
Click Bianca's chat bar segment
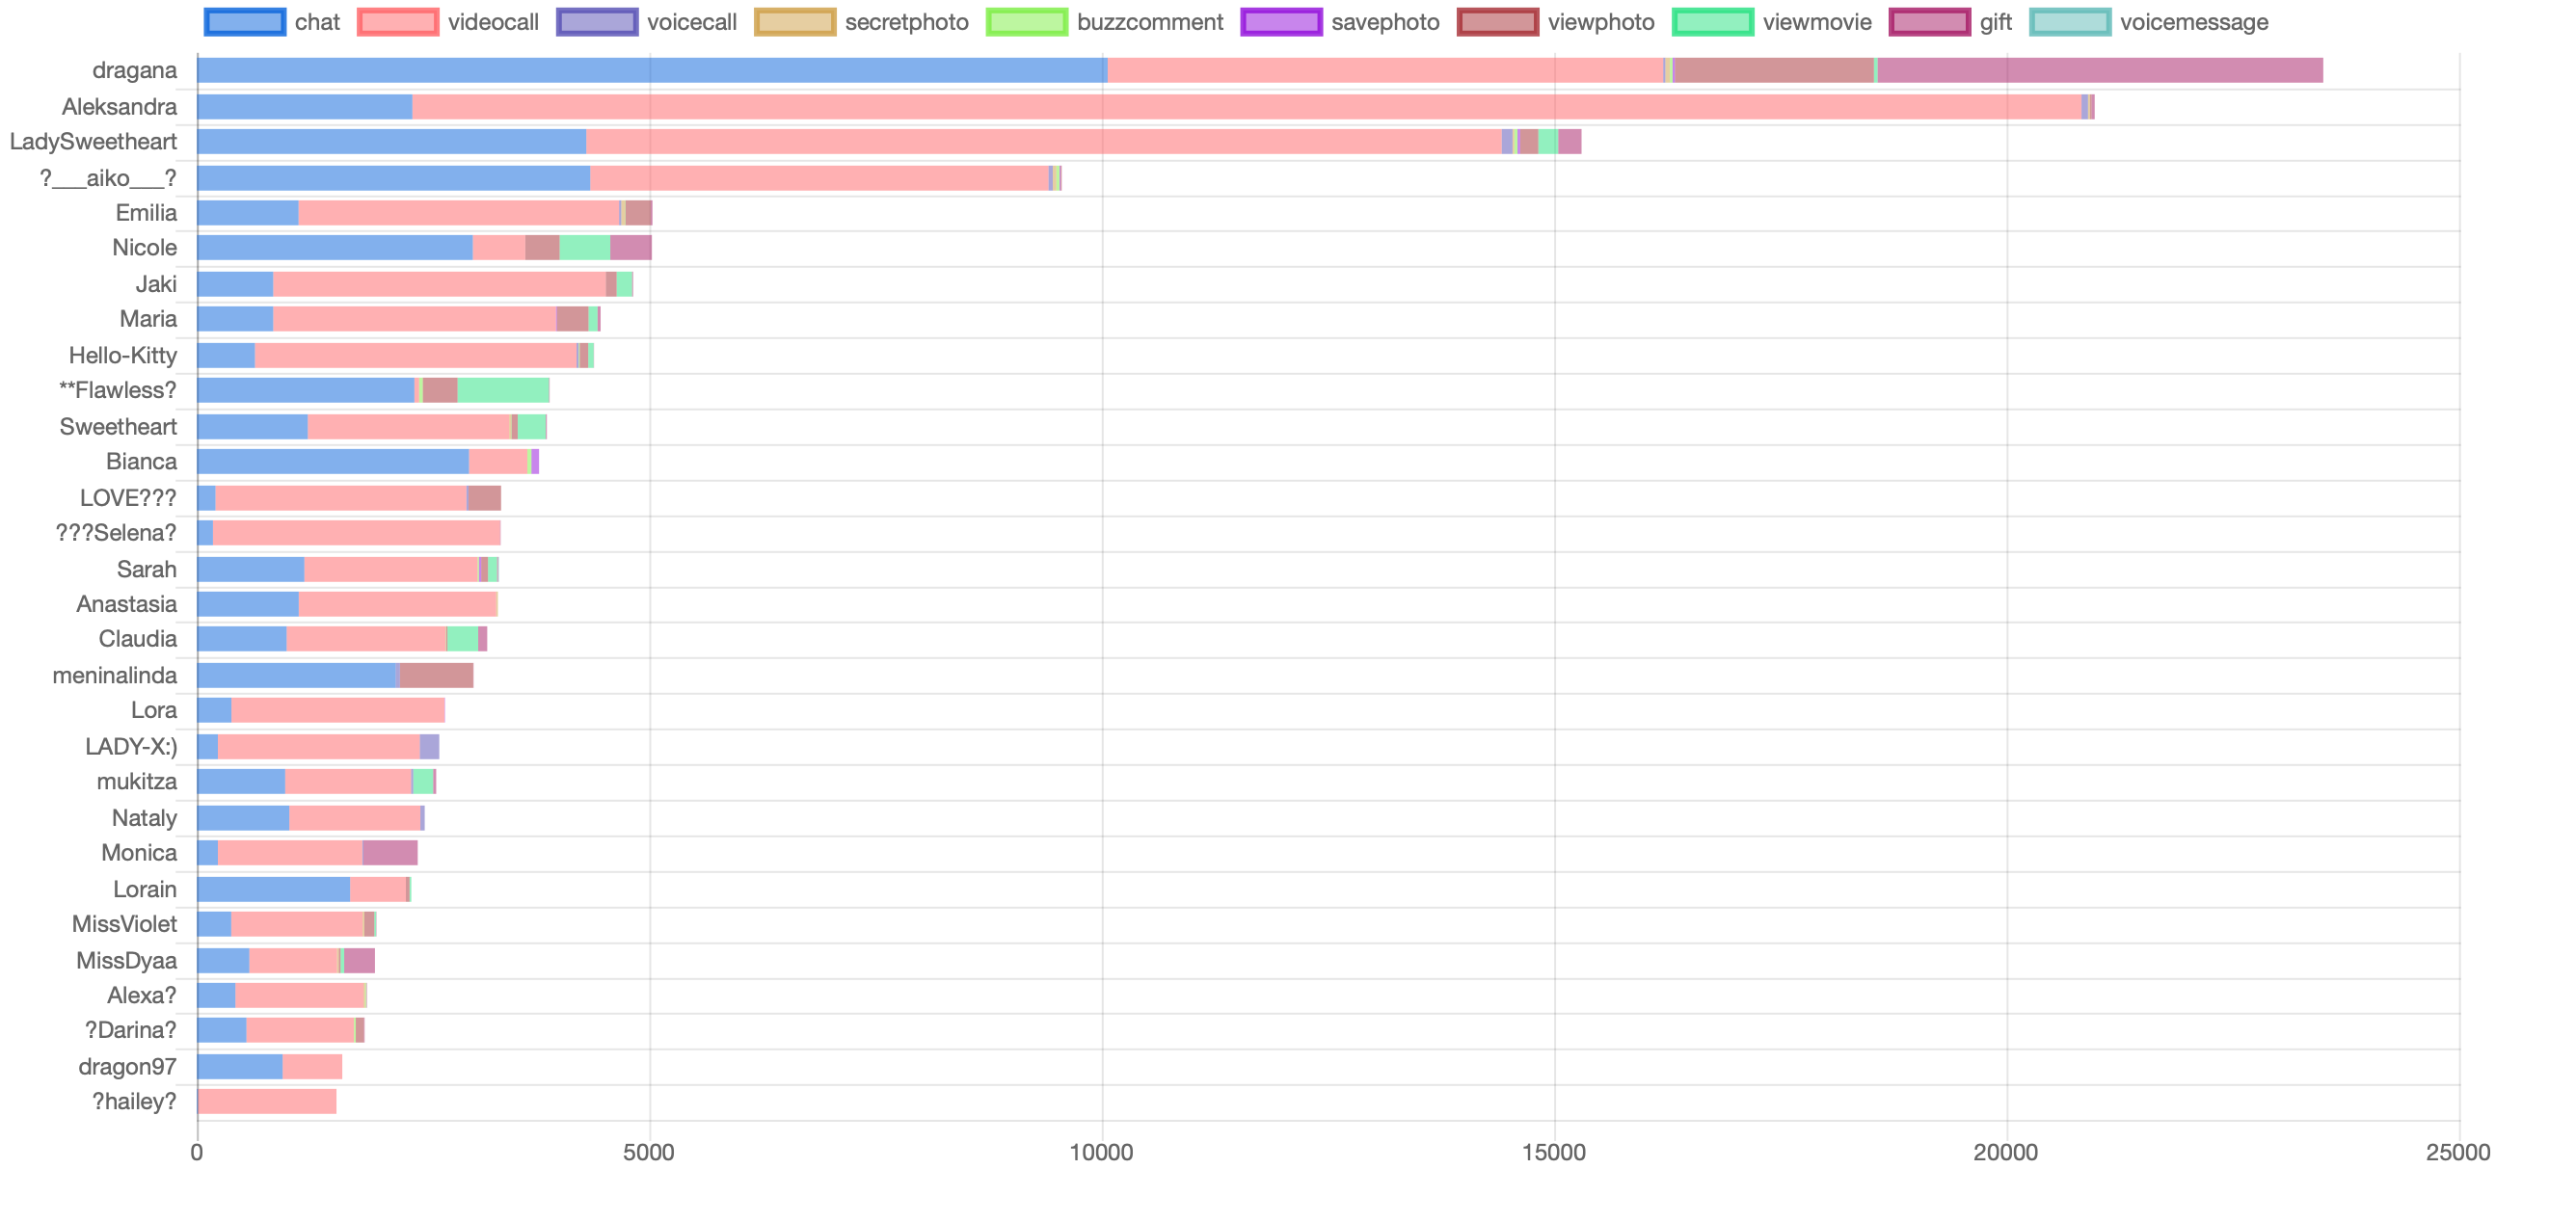click(x=333, y=462)
